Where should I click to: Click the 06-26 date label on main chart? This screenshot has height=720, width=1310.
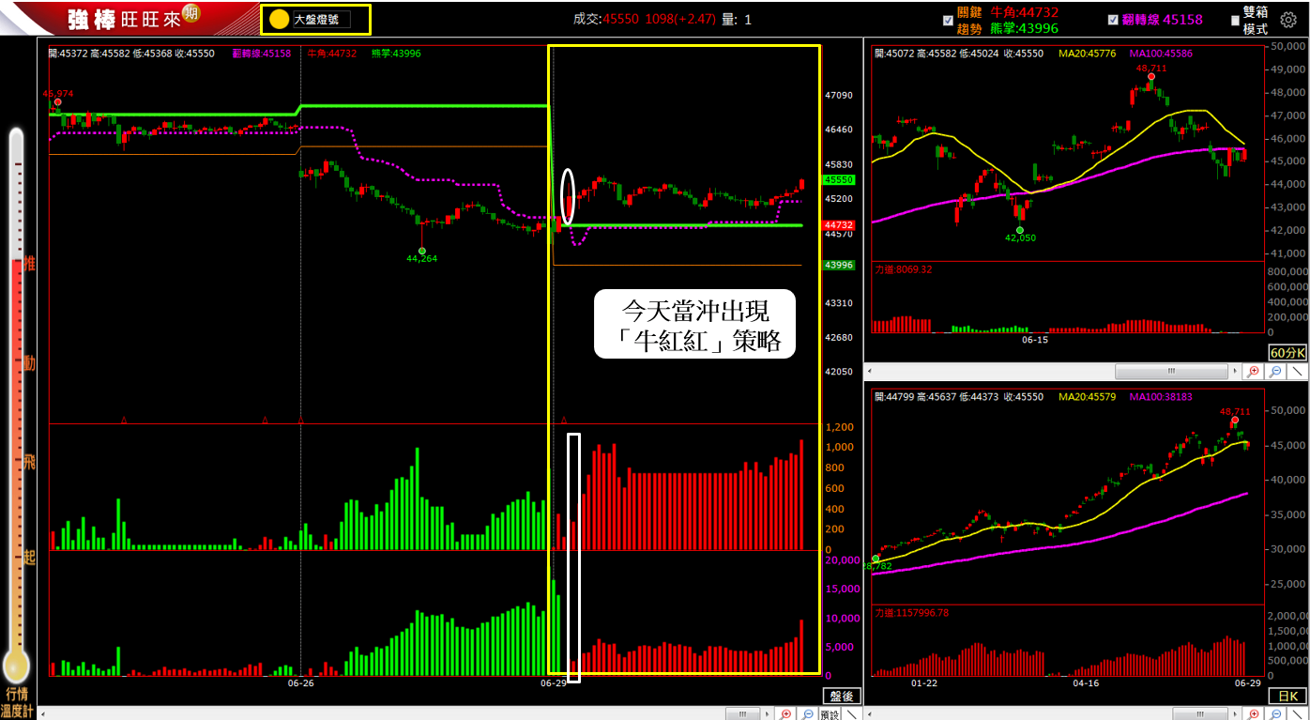click(x=301, y=684)
